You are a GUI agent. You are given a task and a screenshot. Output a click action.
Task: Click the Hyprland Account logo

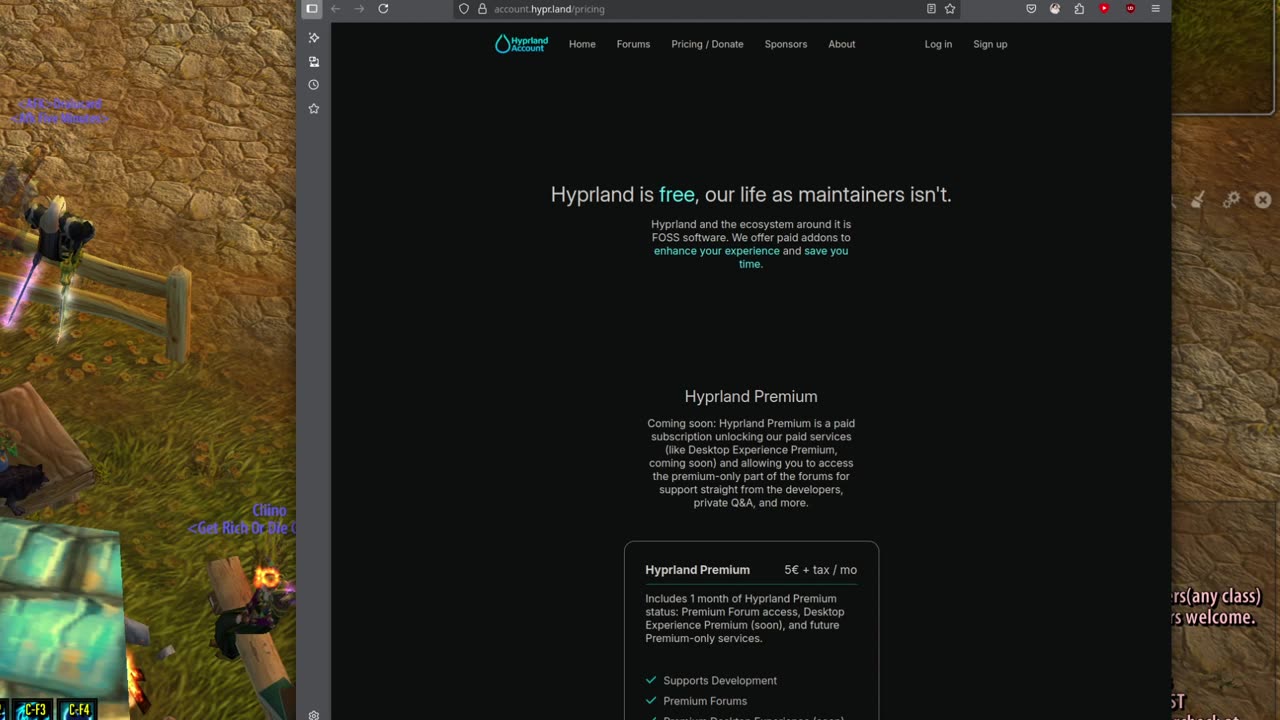point(521,44)
